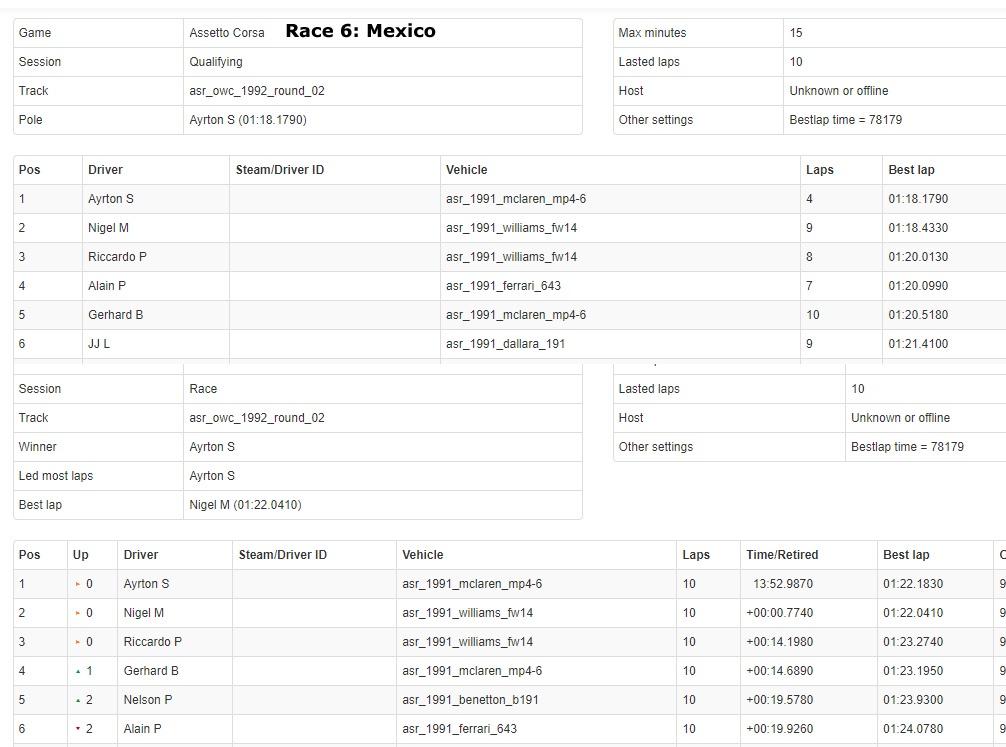This screenshot has height=747, width=1006.
Task: Click asr_1991_benetton_b191 vehicle cell
Action: point(467,700)
